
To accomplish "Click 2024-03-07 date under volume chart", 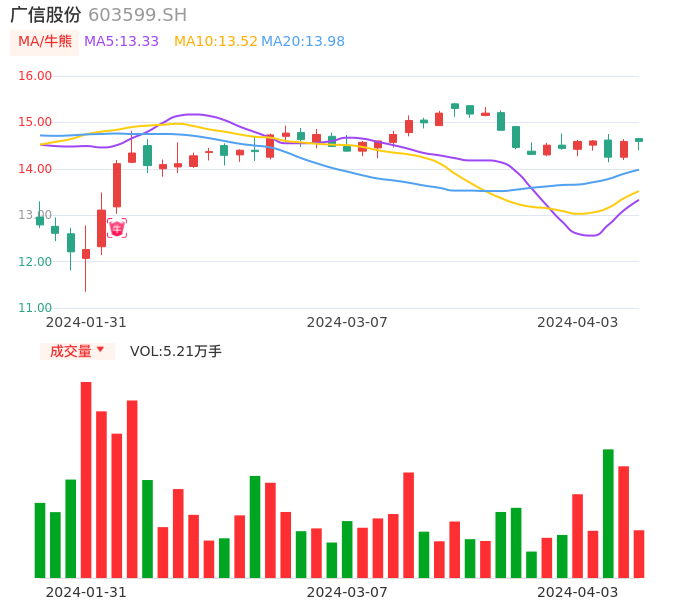I will pos(347,592).
